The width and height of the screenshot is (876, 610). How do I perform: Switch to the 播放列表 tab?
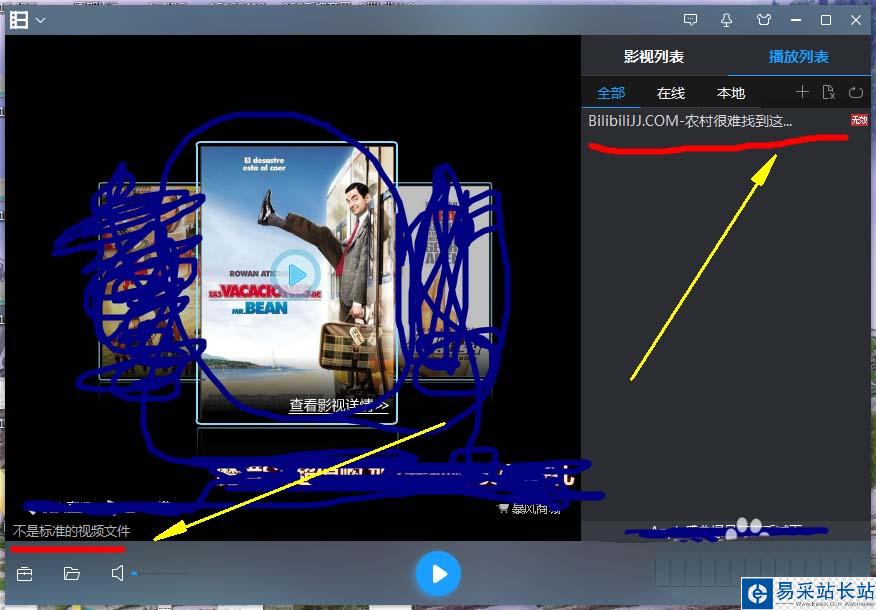(798, 56)
